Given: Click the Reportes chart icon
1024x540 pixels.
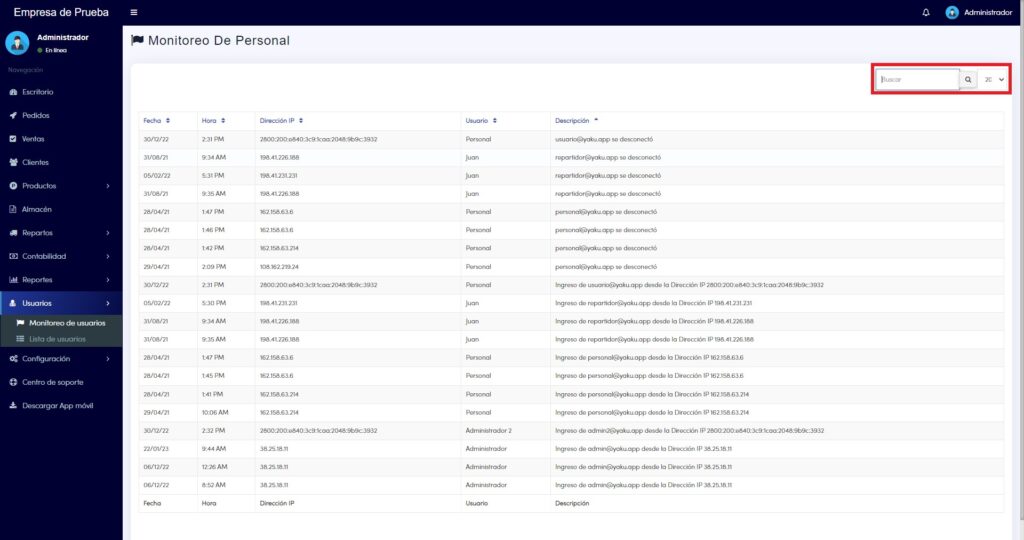Looking at the screenshot, I should [x=13, y=280].
